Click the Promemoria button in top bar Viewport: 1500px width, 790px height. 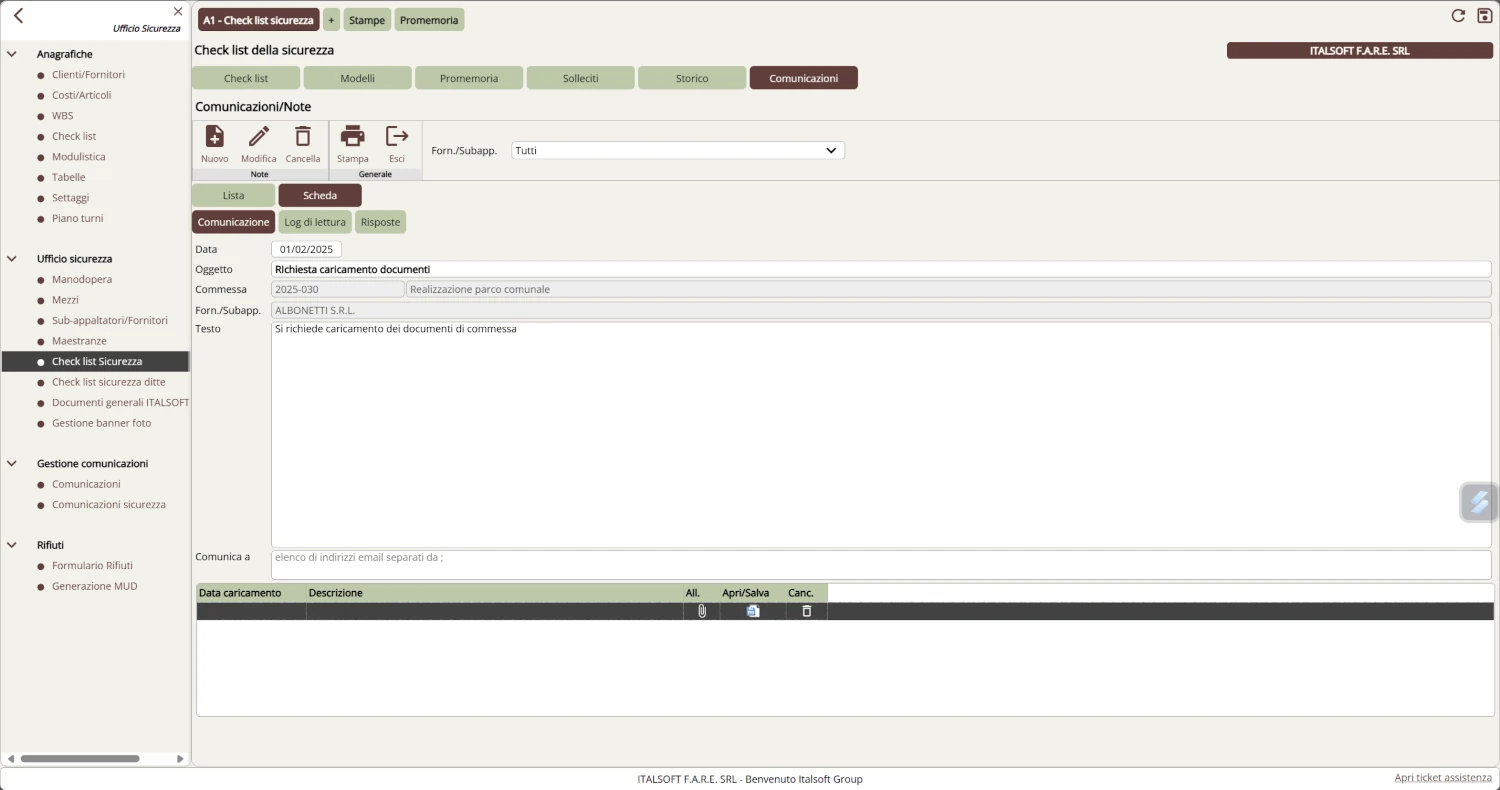pos(429,20)
